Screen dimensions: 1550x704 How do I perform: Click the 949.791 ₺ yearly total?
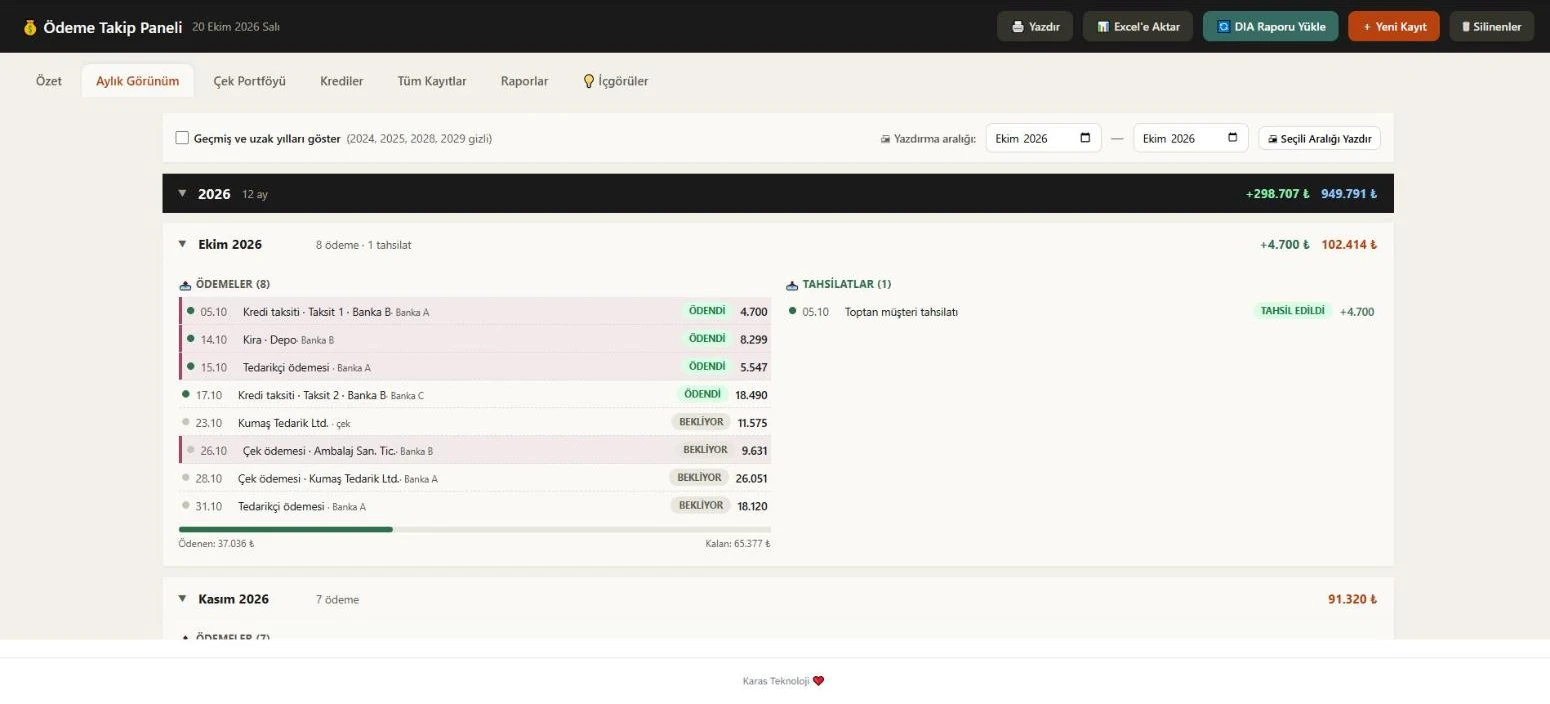point(1349,193)
